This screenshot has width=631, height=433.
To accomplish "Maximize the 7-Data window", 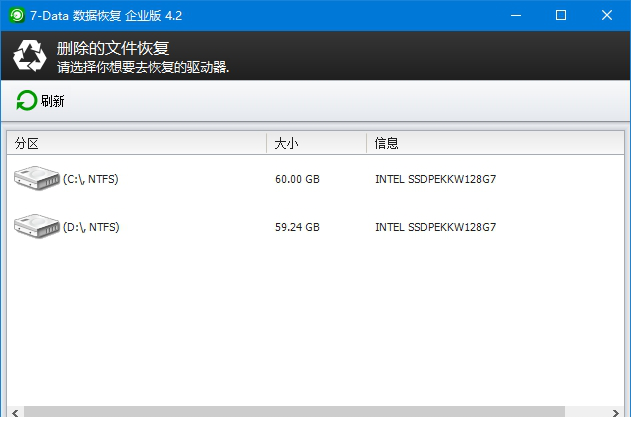I will click(x=561, y=16).
